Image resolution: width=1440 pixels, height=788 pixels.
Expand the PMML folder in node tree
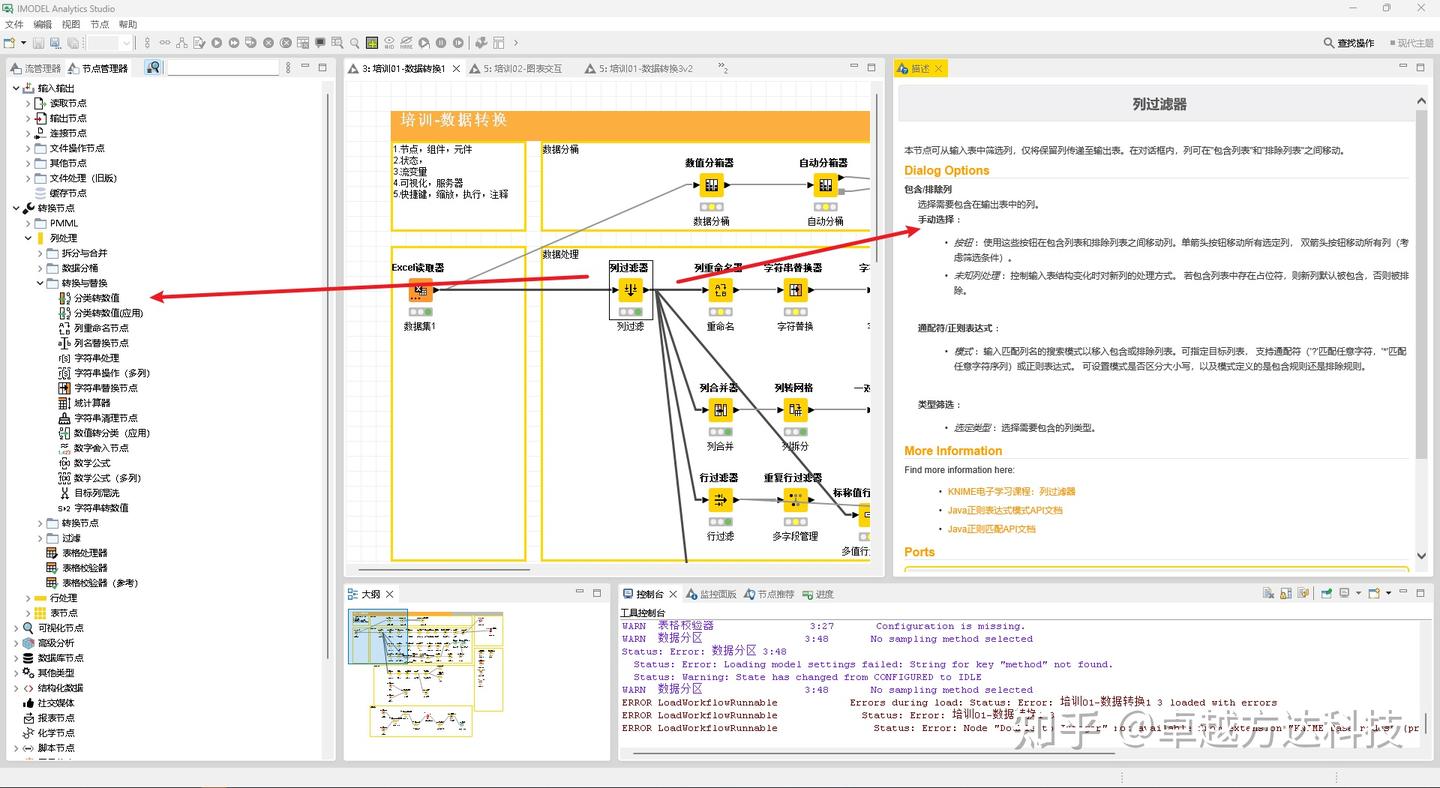28,223
